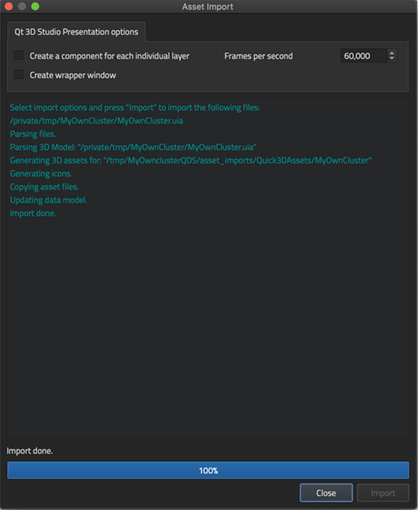Click the log line 'Copying asset files.'
The width and height of the screenshot is (418, 510).
click(x=44, y=187)
